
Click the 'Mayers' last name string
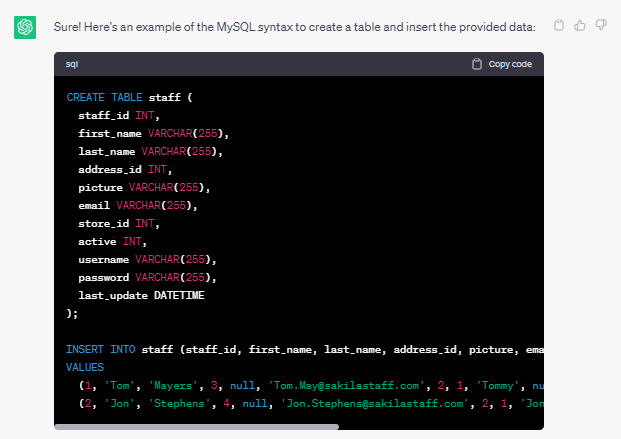pos(173,386)
